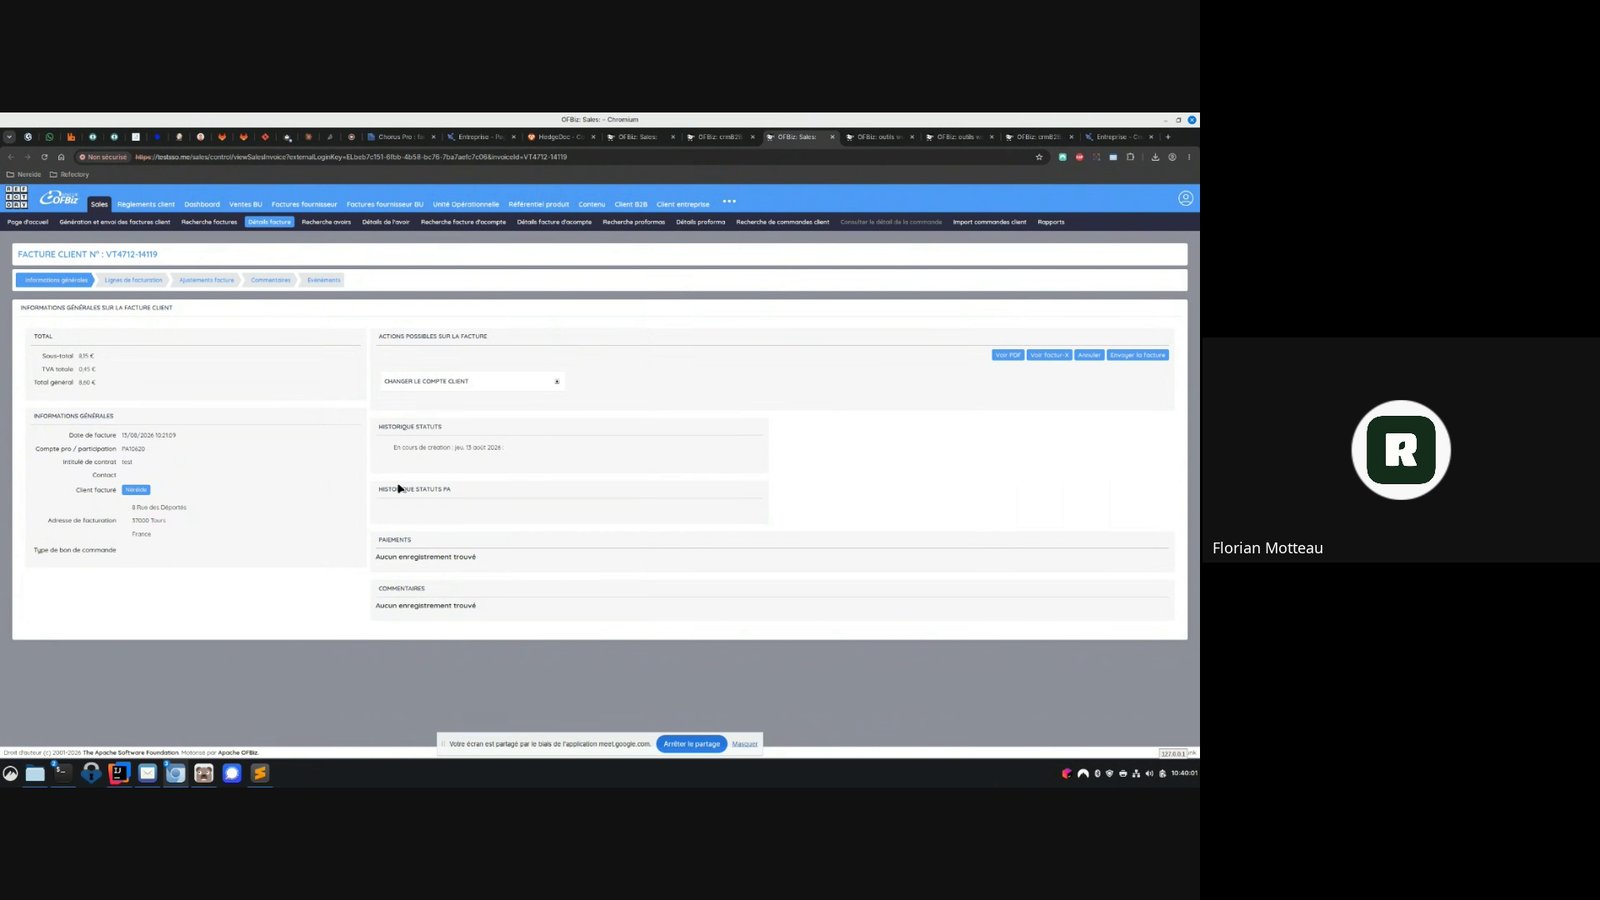Click the OFBiz logo in header
Image resolution: width=1600 pixels, height=900 pixels.
[x=59, y=198]
